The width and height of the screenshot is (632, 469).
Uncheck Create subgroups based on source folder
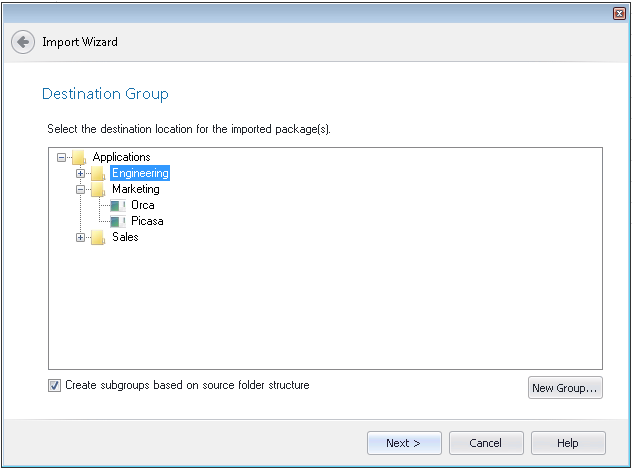point(54,385)
